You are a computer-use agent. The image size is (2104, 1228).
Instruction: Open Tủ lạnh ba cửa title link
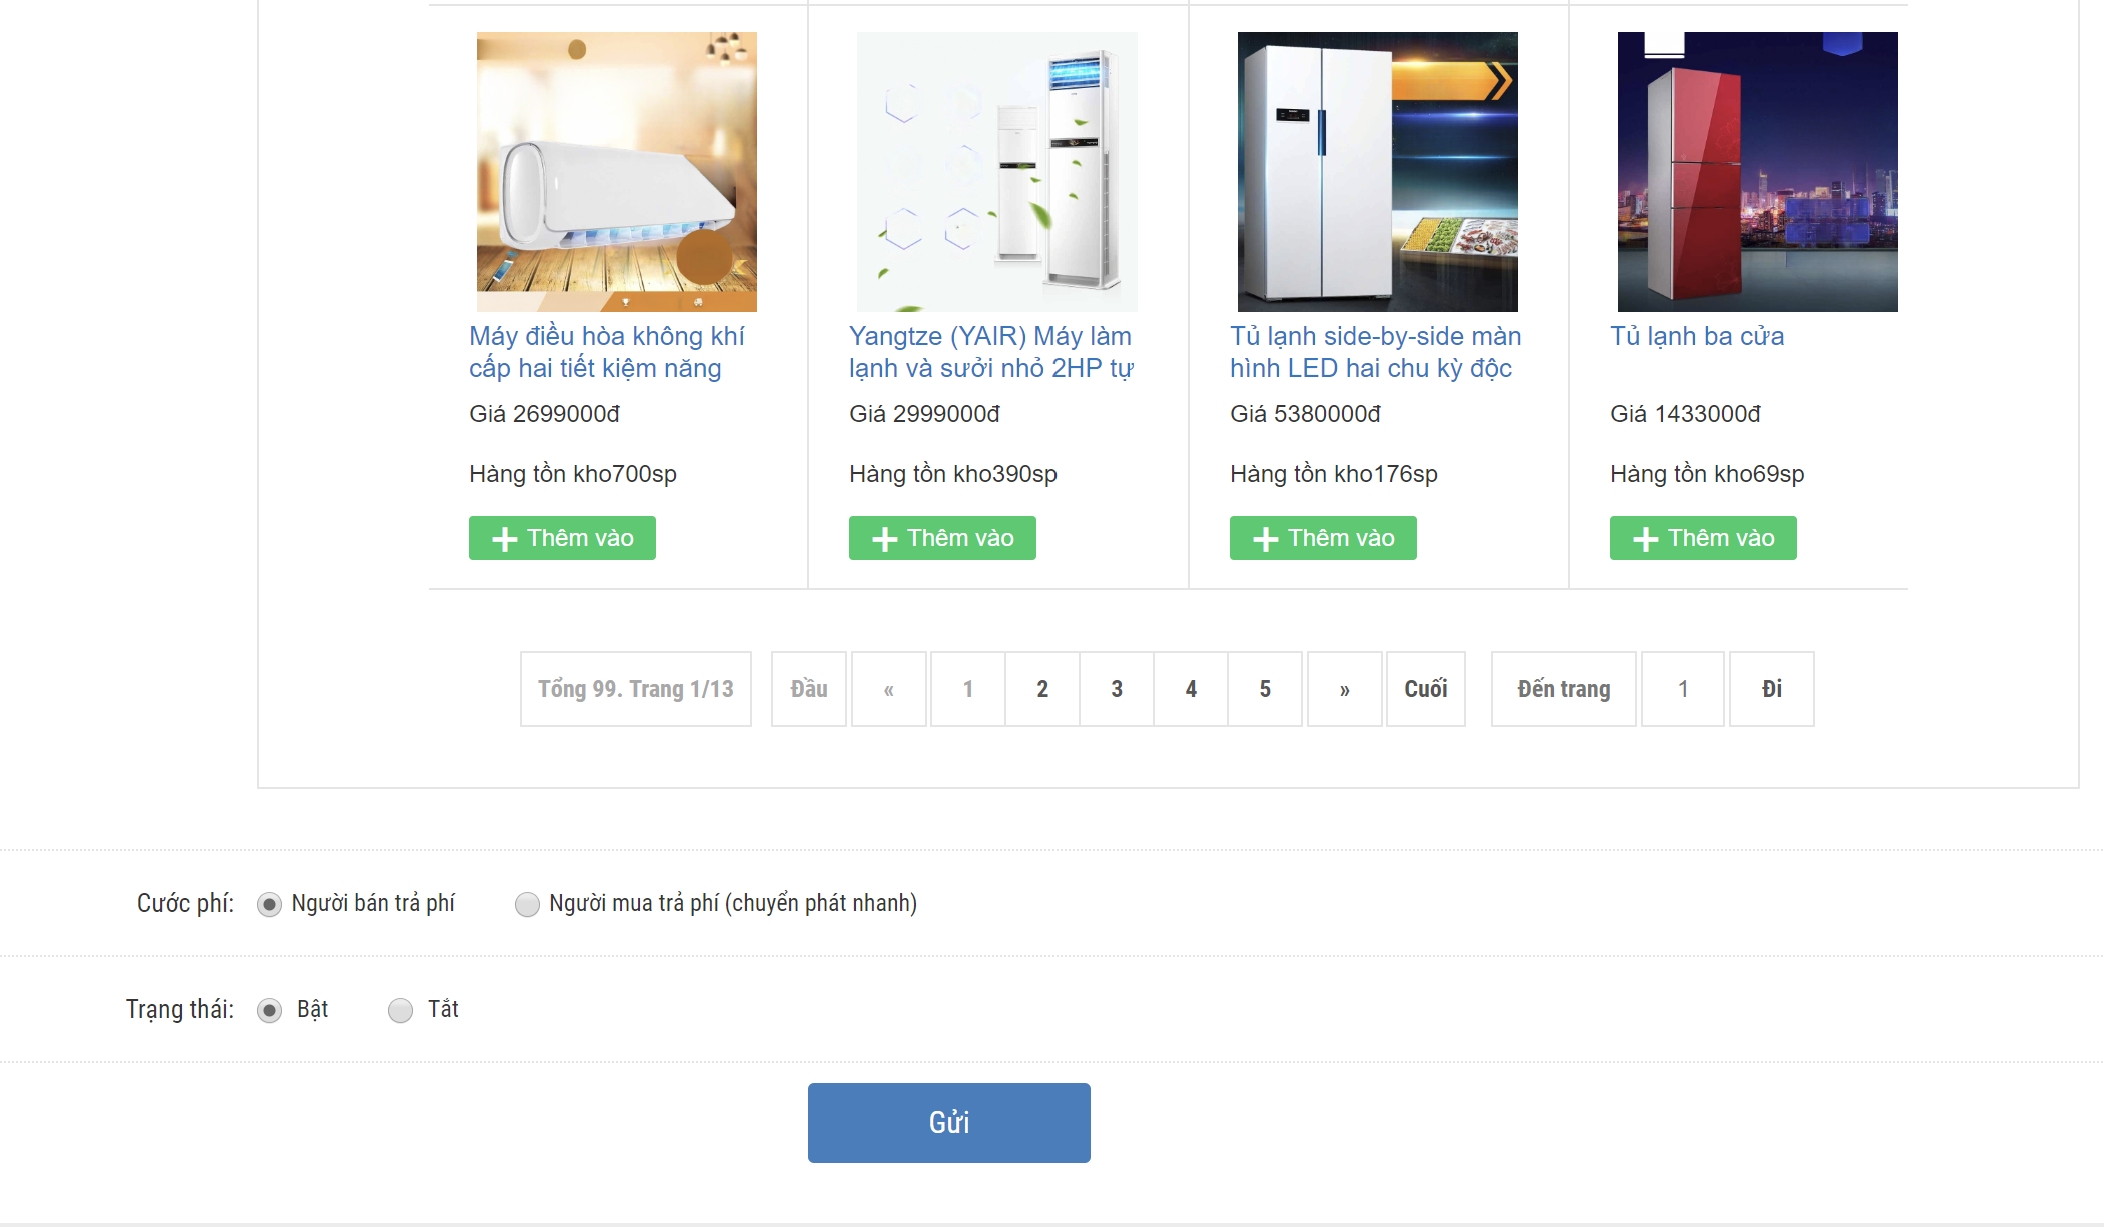pos(1697,336)
